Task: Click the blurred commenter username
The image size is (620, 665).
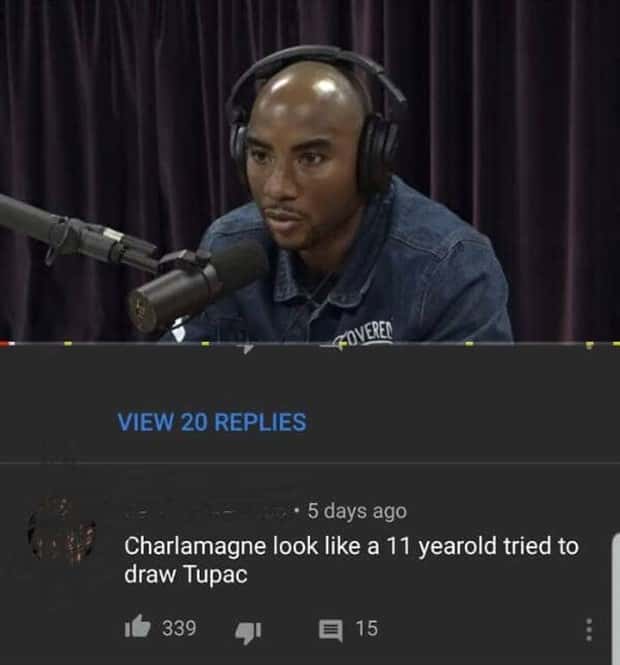Action: tap(205, 511)
